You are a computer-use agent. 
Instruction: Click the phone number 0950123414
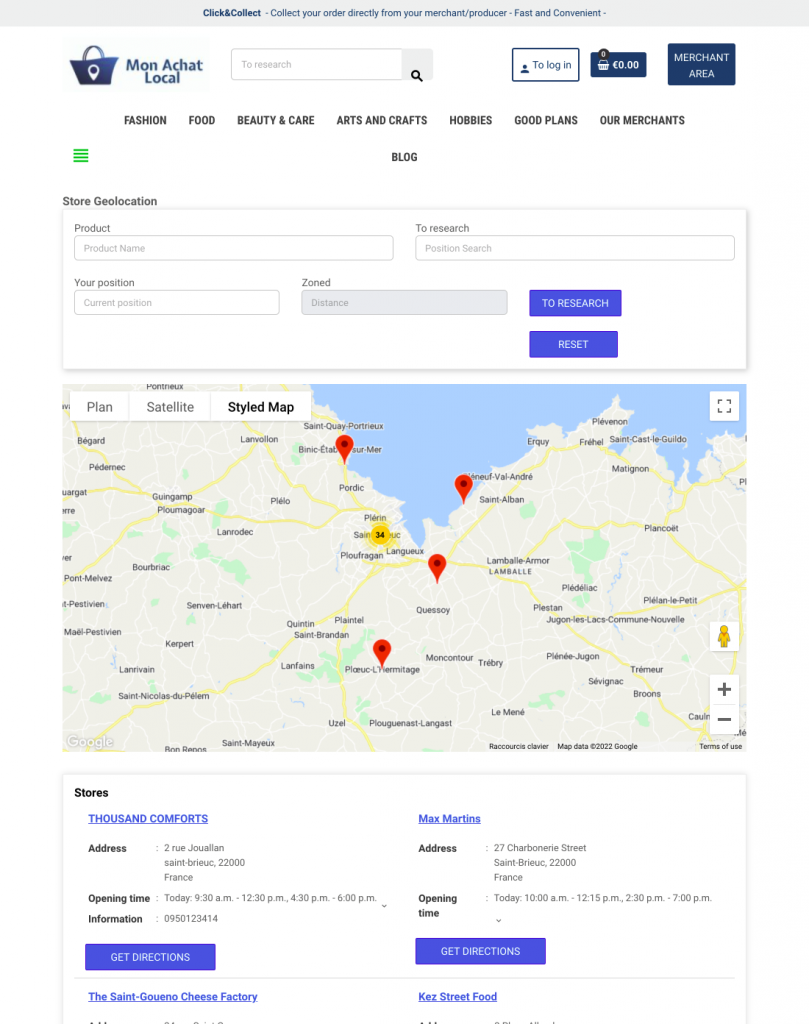coord(191,918)
